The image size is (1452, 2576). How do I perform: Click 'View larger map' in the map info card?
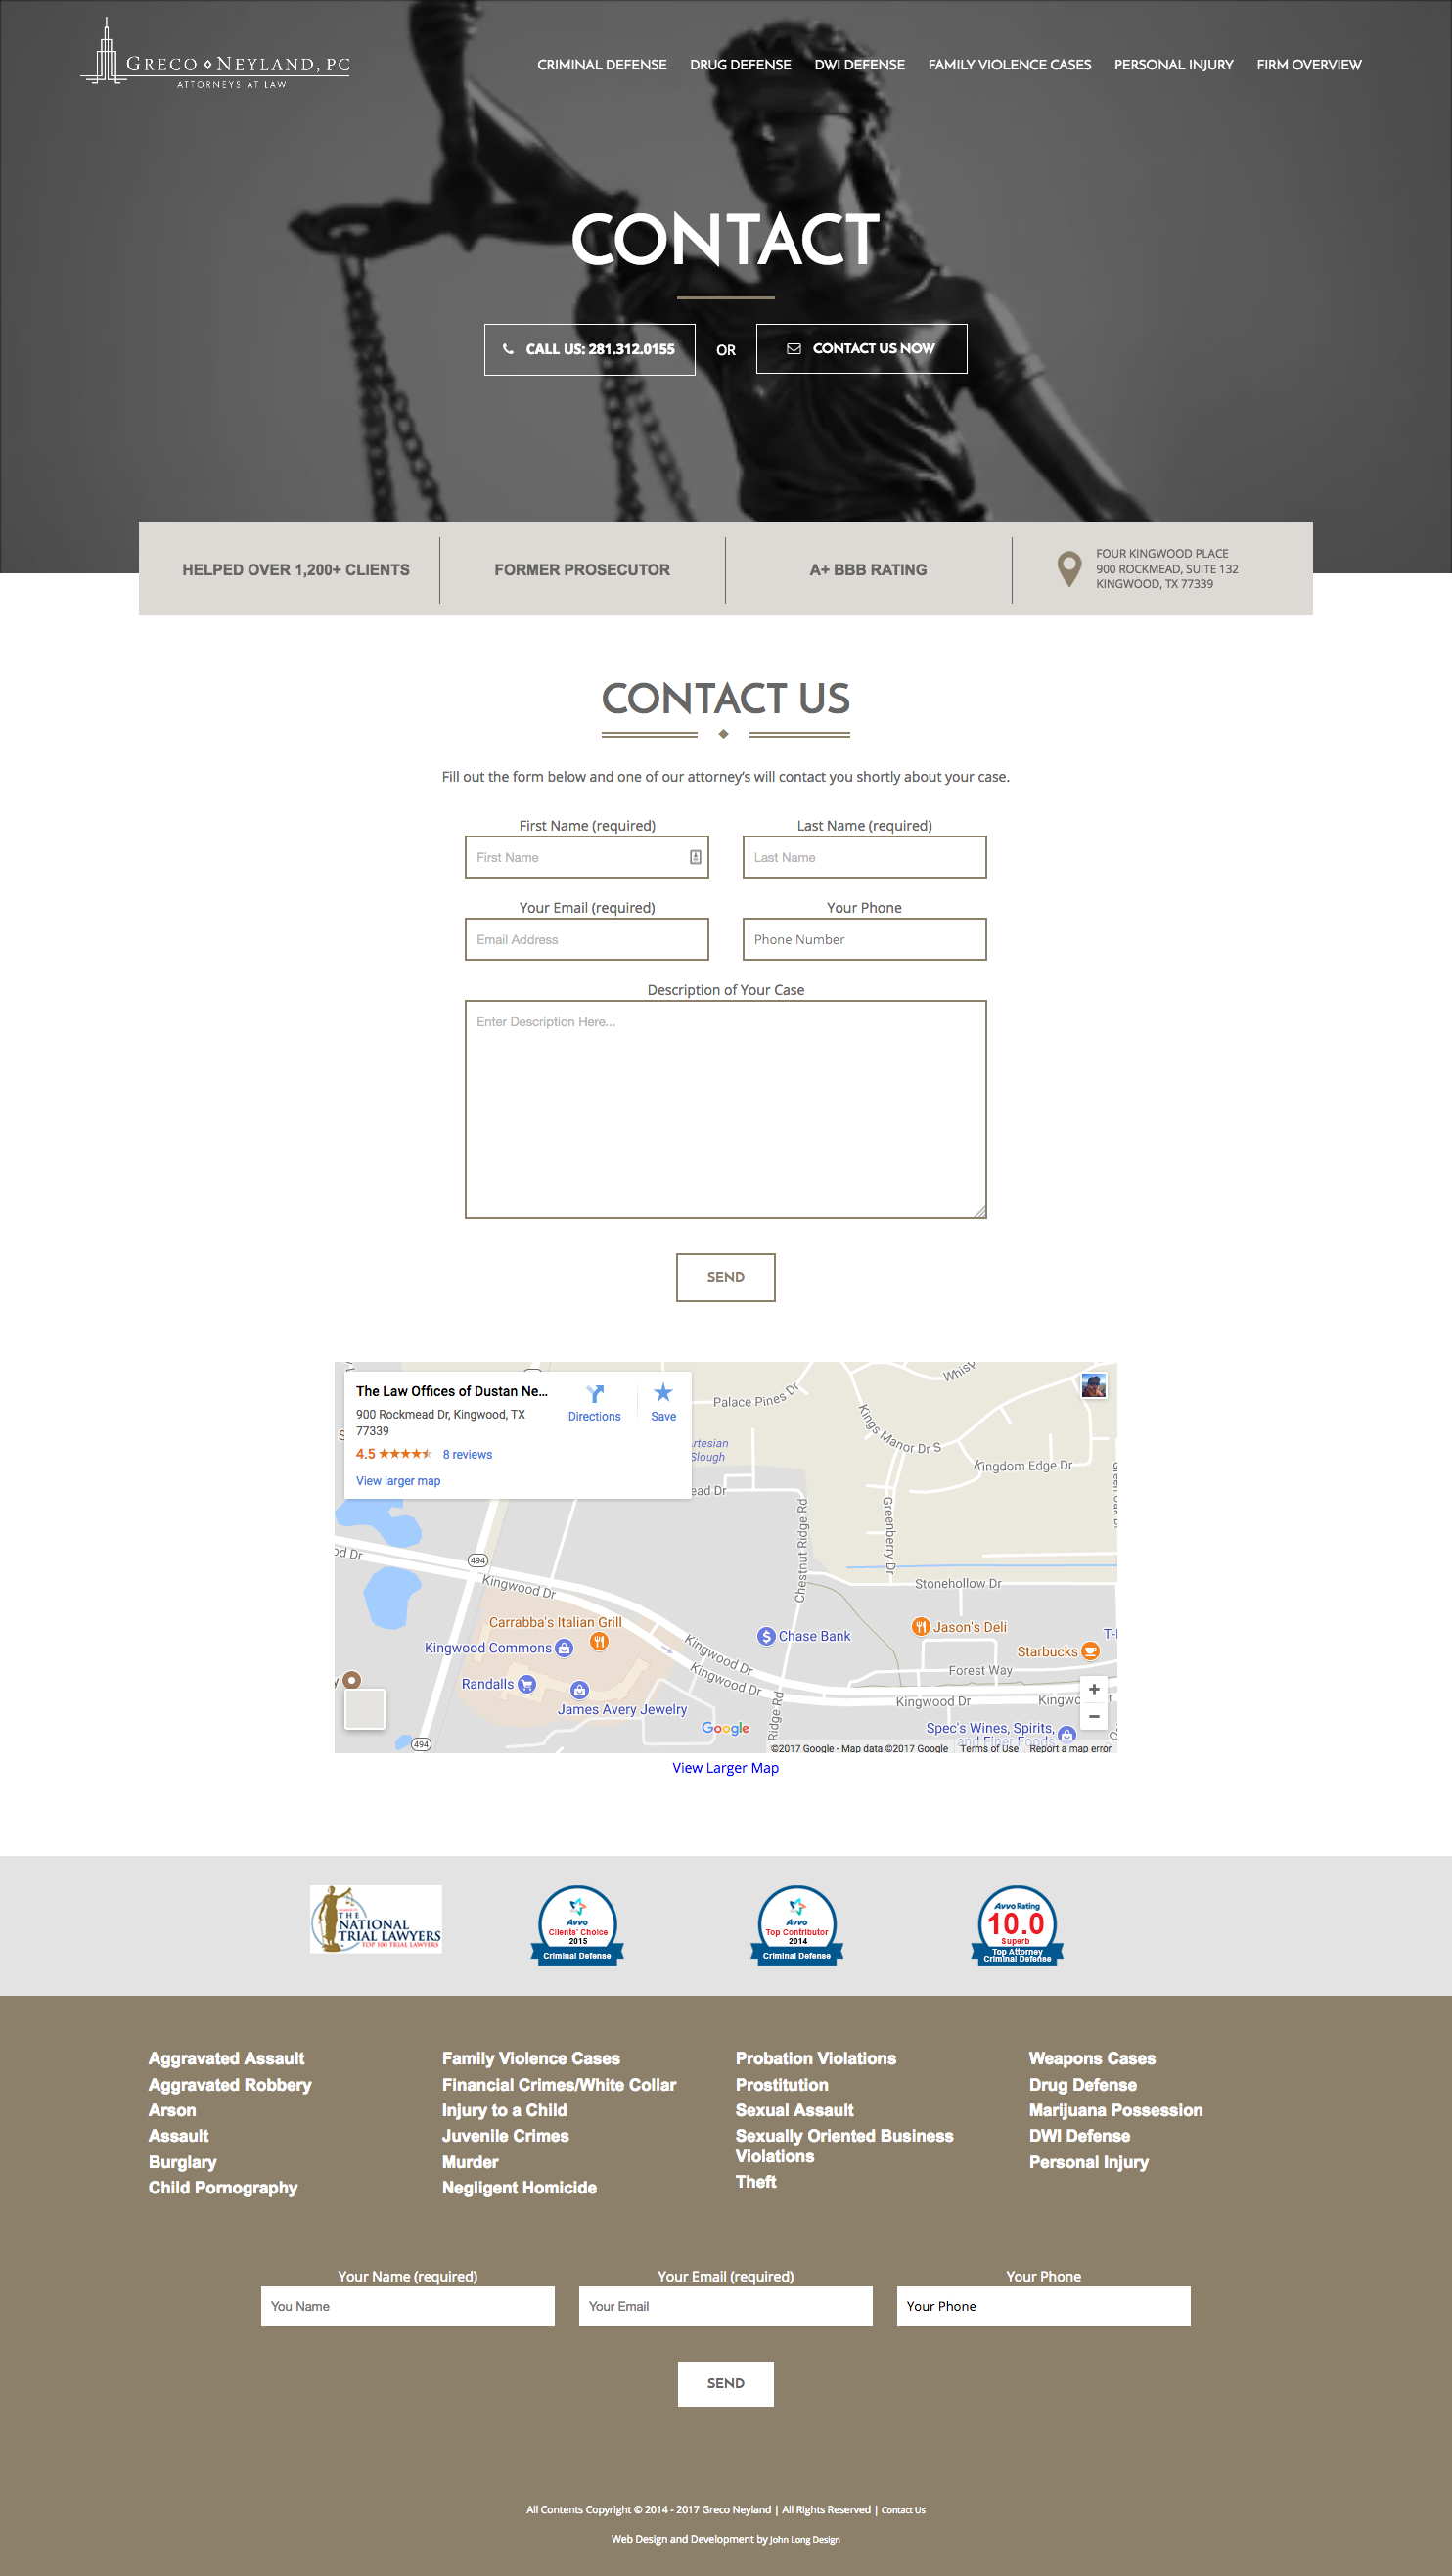398,1481
